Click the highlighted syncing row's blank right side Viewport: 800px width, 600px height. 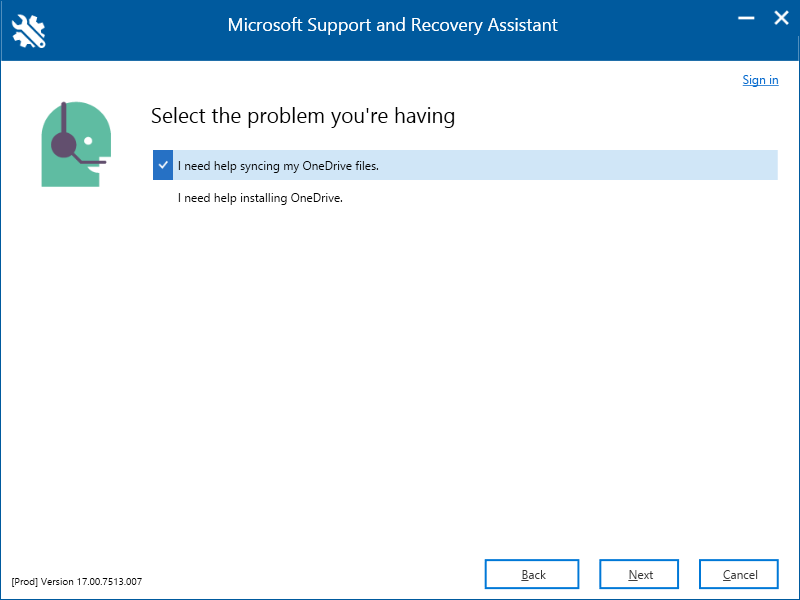tap(578, 165)
